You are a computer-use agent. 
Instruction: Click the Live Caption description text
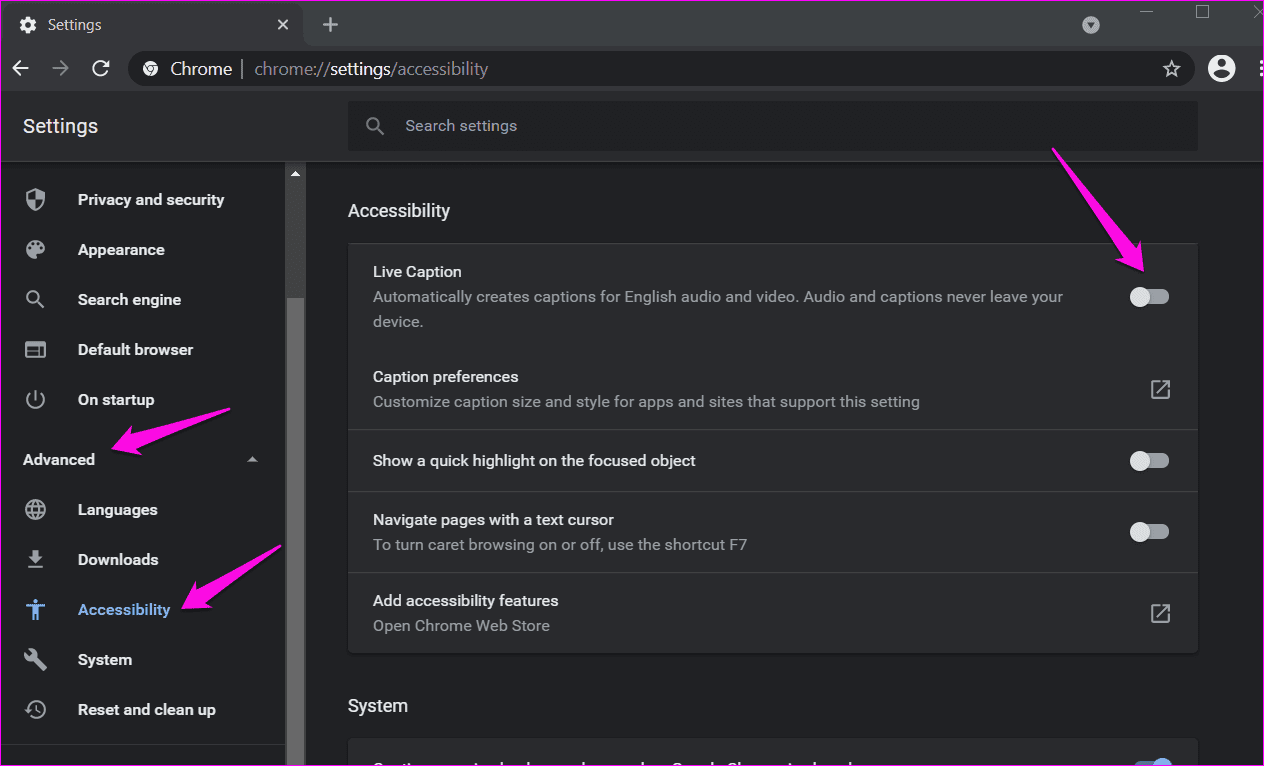tap(718, 309)
